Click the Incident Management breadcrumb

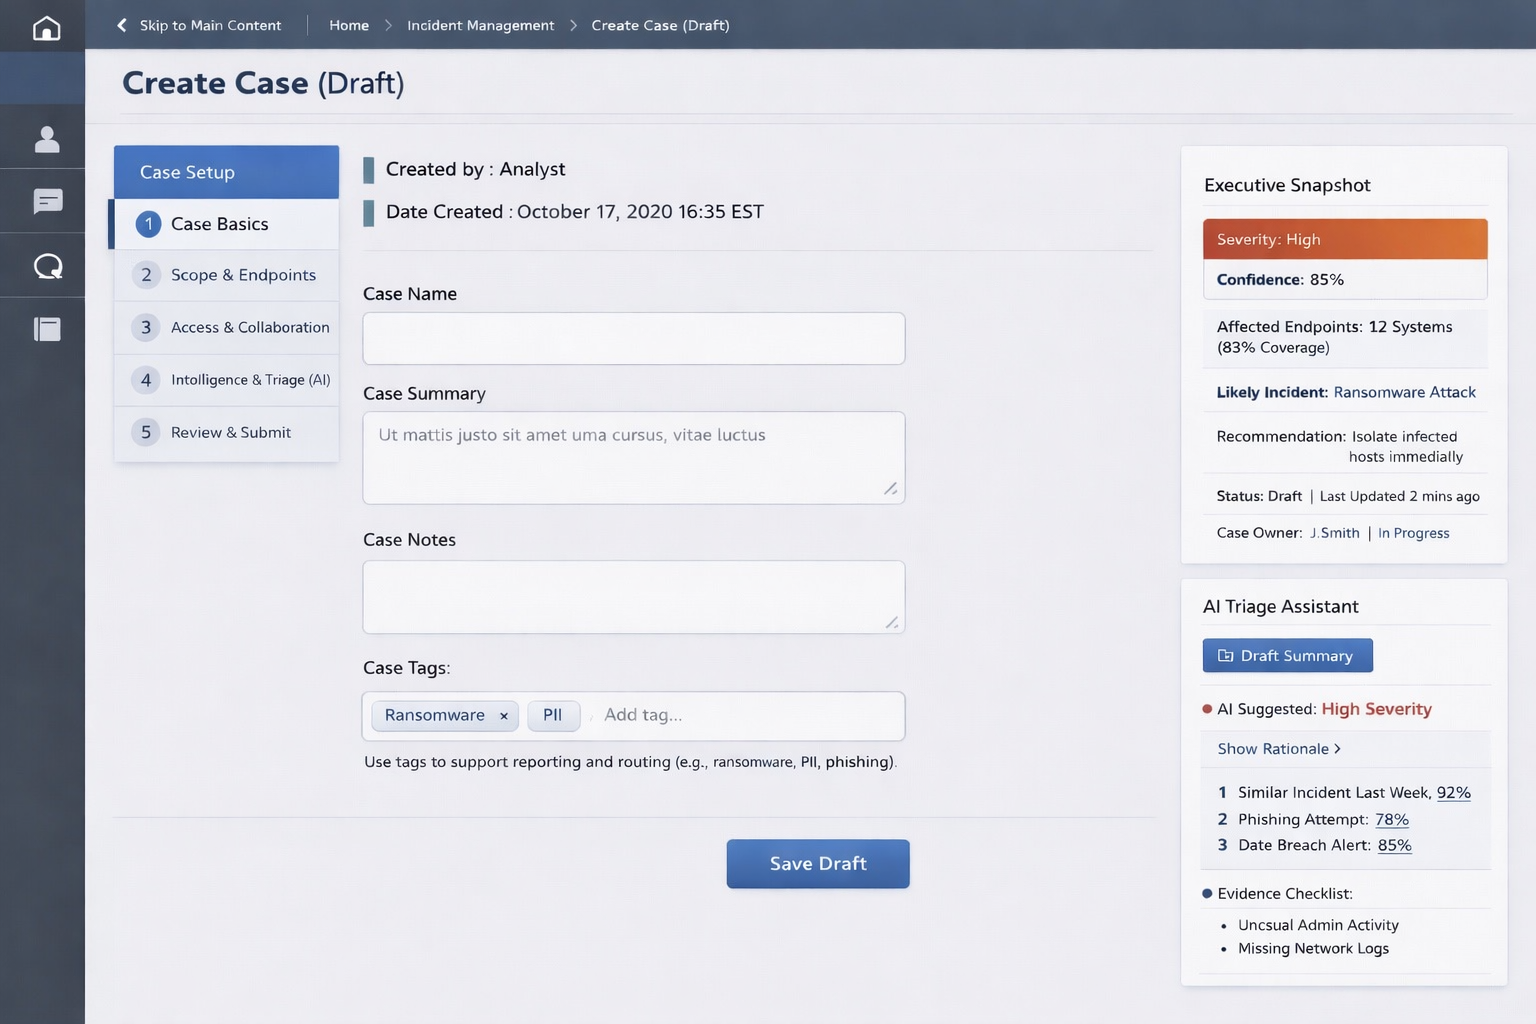(480, 25)
